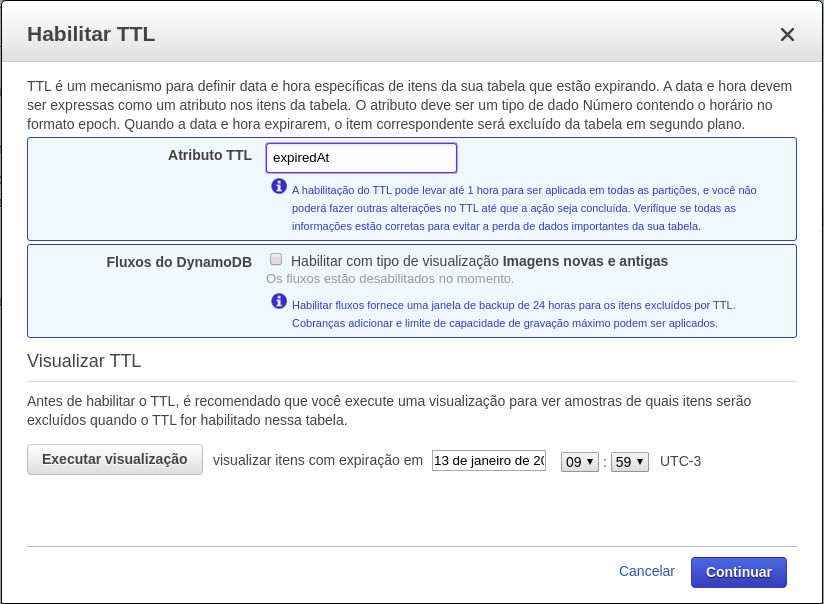The width and height of the screenshot is (824, 604).
Task: Click Executar visualização button
Action: (x=115, y=459)
